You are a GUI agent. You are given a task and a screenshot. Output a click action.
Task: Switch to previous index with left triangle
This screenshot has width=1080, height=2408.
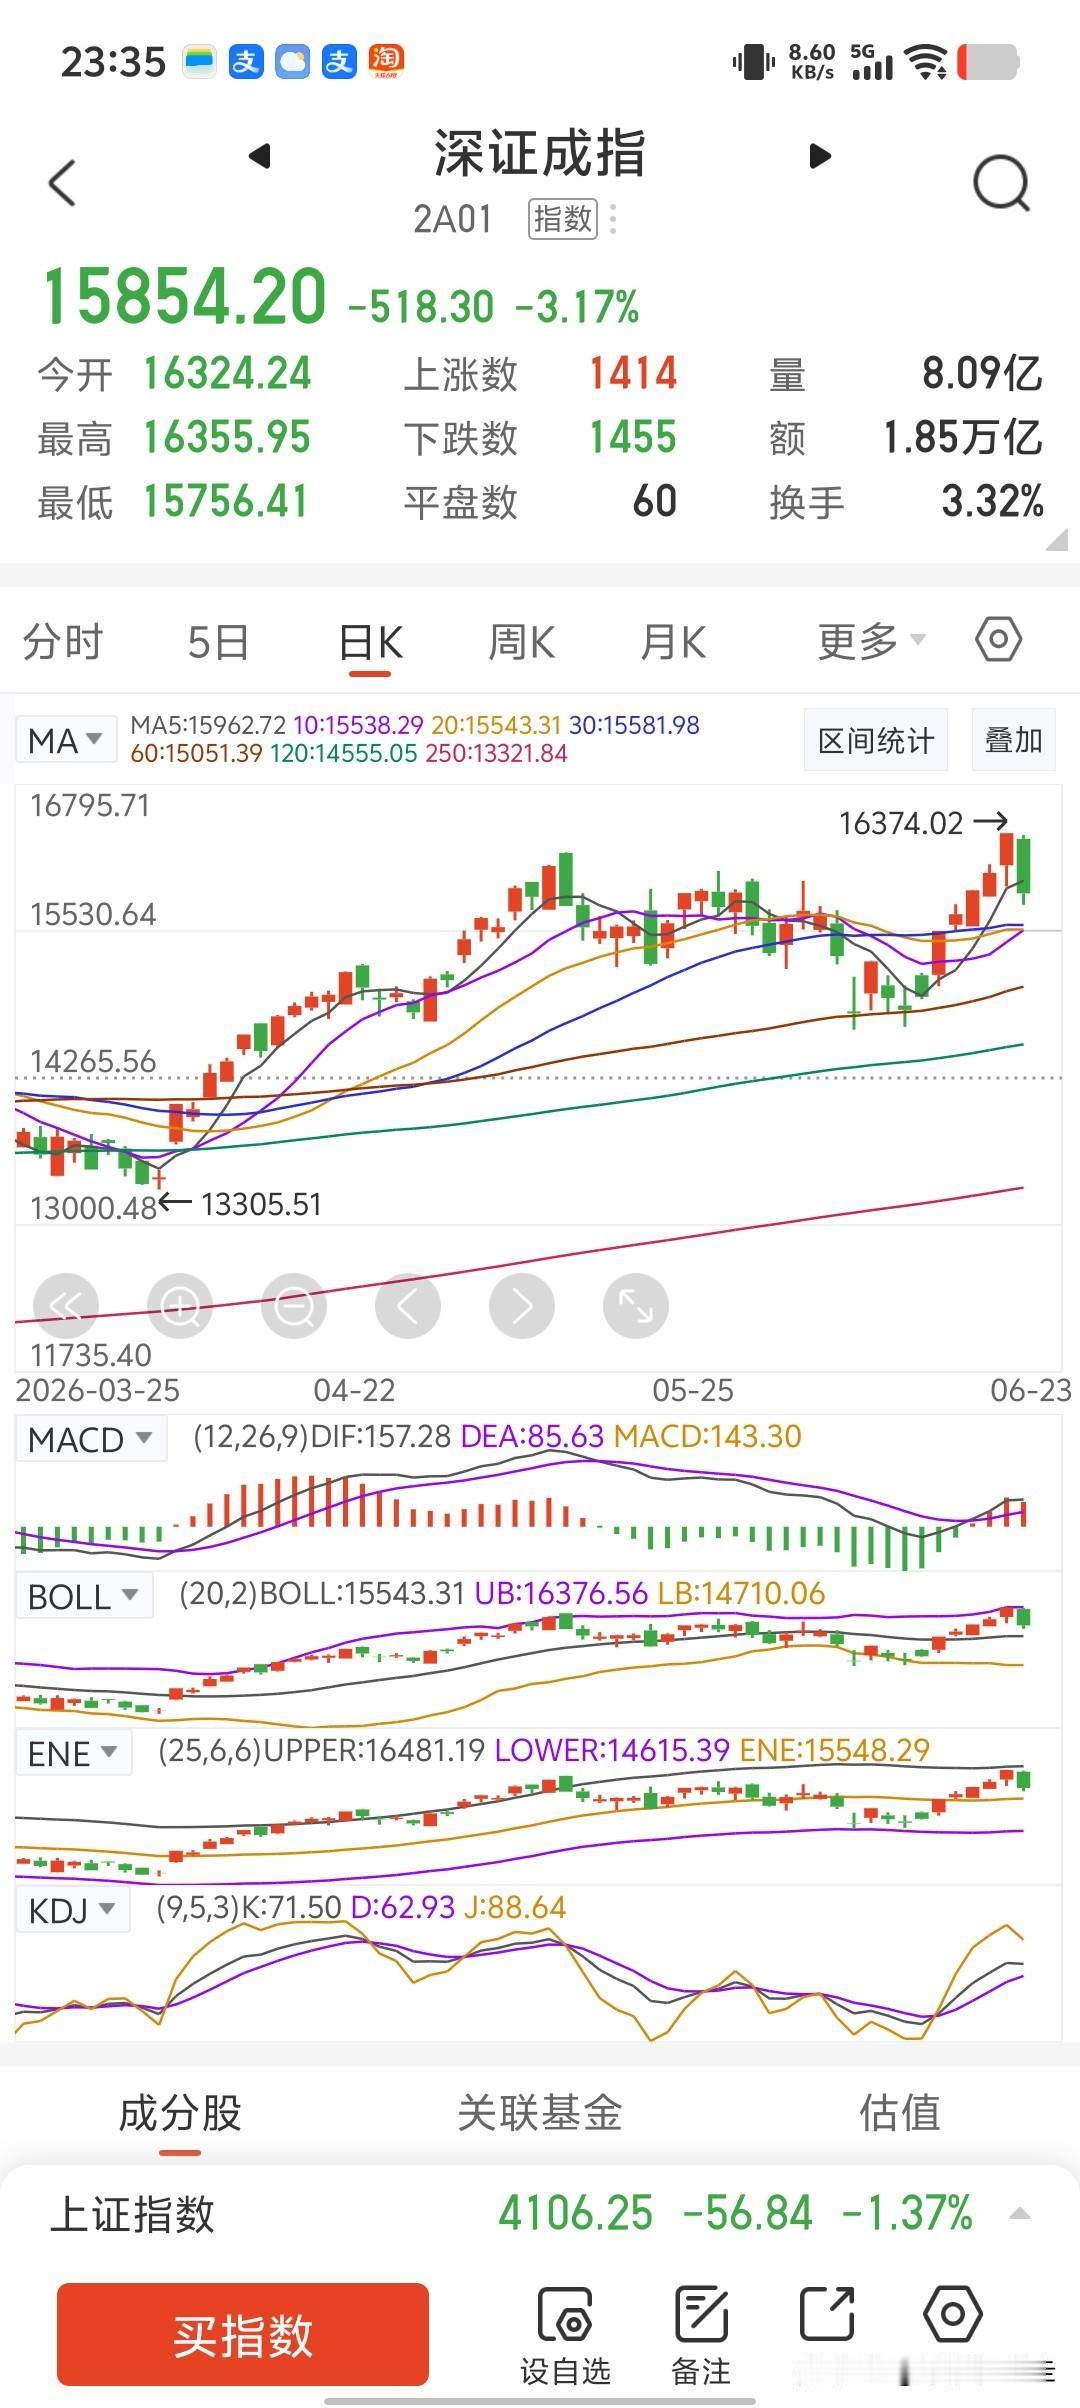[260, 156]
